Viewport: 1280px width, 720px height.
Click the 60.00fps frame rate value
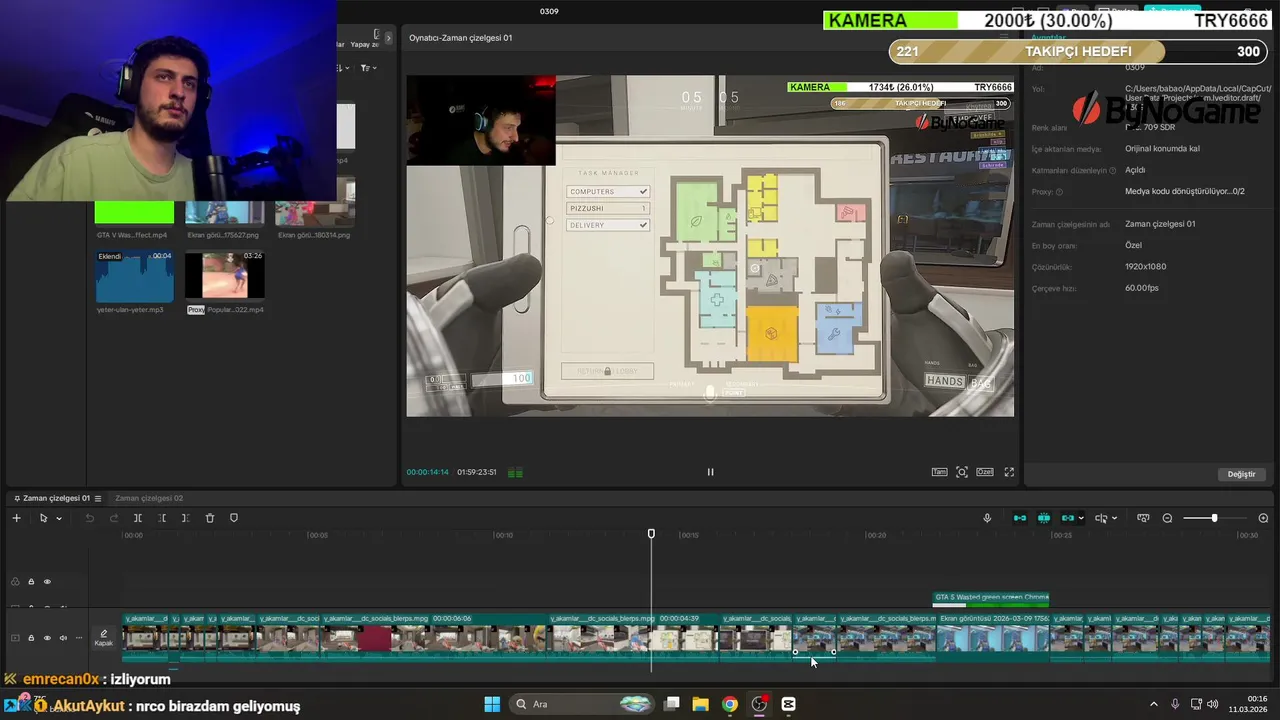[1142, 288]
